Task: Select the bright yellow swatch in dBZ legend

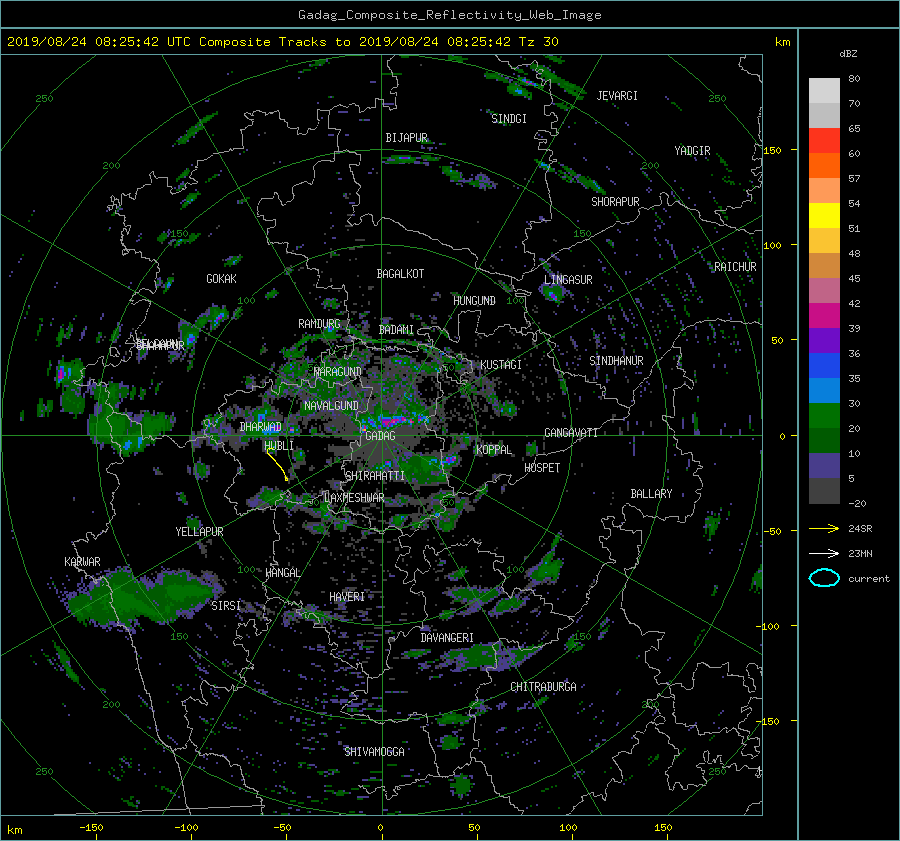Action: [824, 216]
